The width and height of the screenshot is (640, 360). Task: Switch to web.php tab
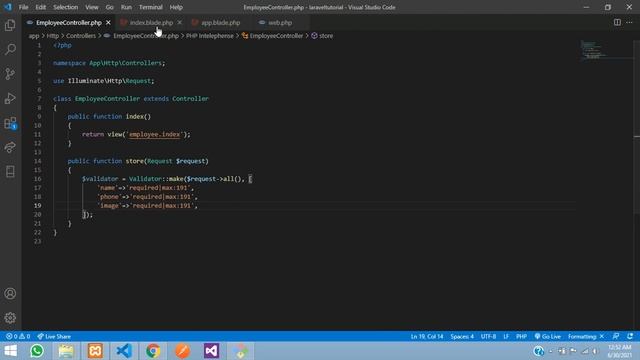(x=280, y=22)
